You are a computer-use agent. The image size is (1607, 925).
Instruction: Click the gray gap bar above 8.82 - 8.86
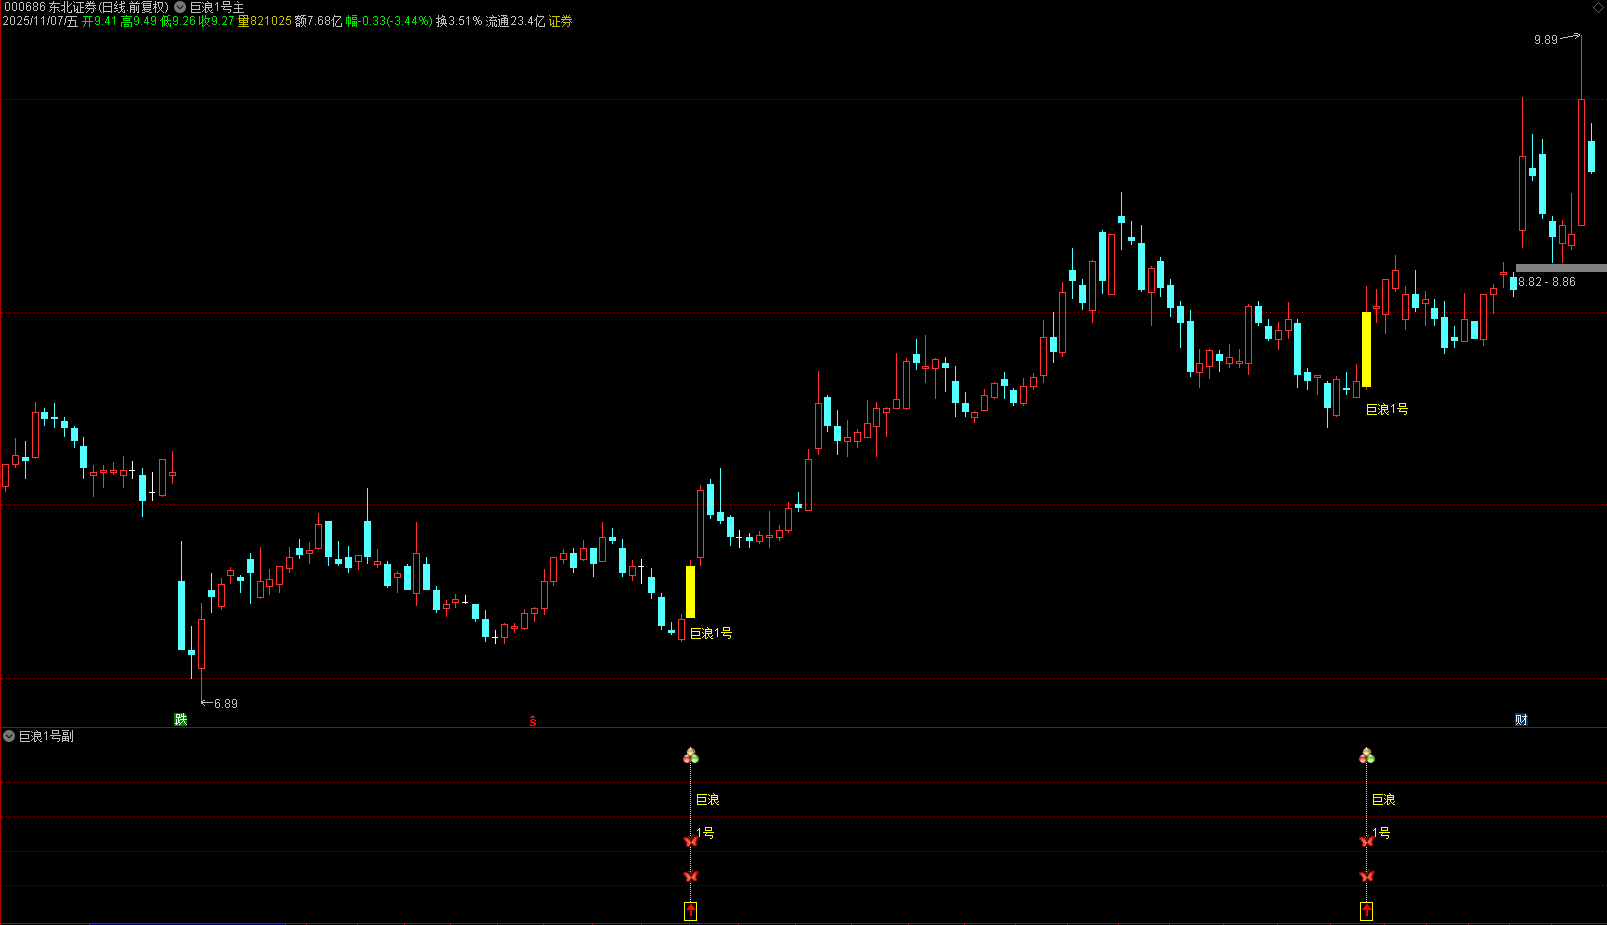[1561, 268]
